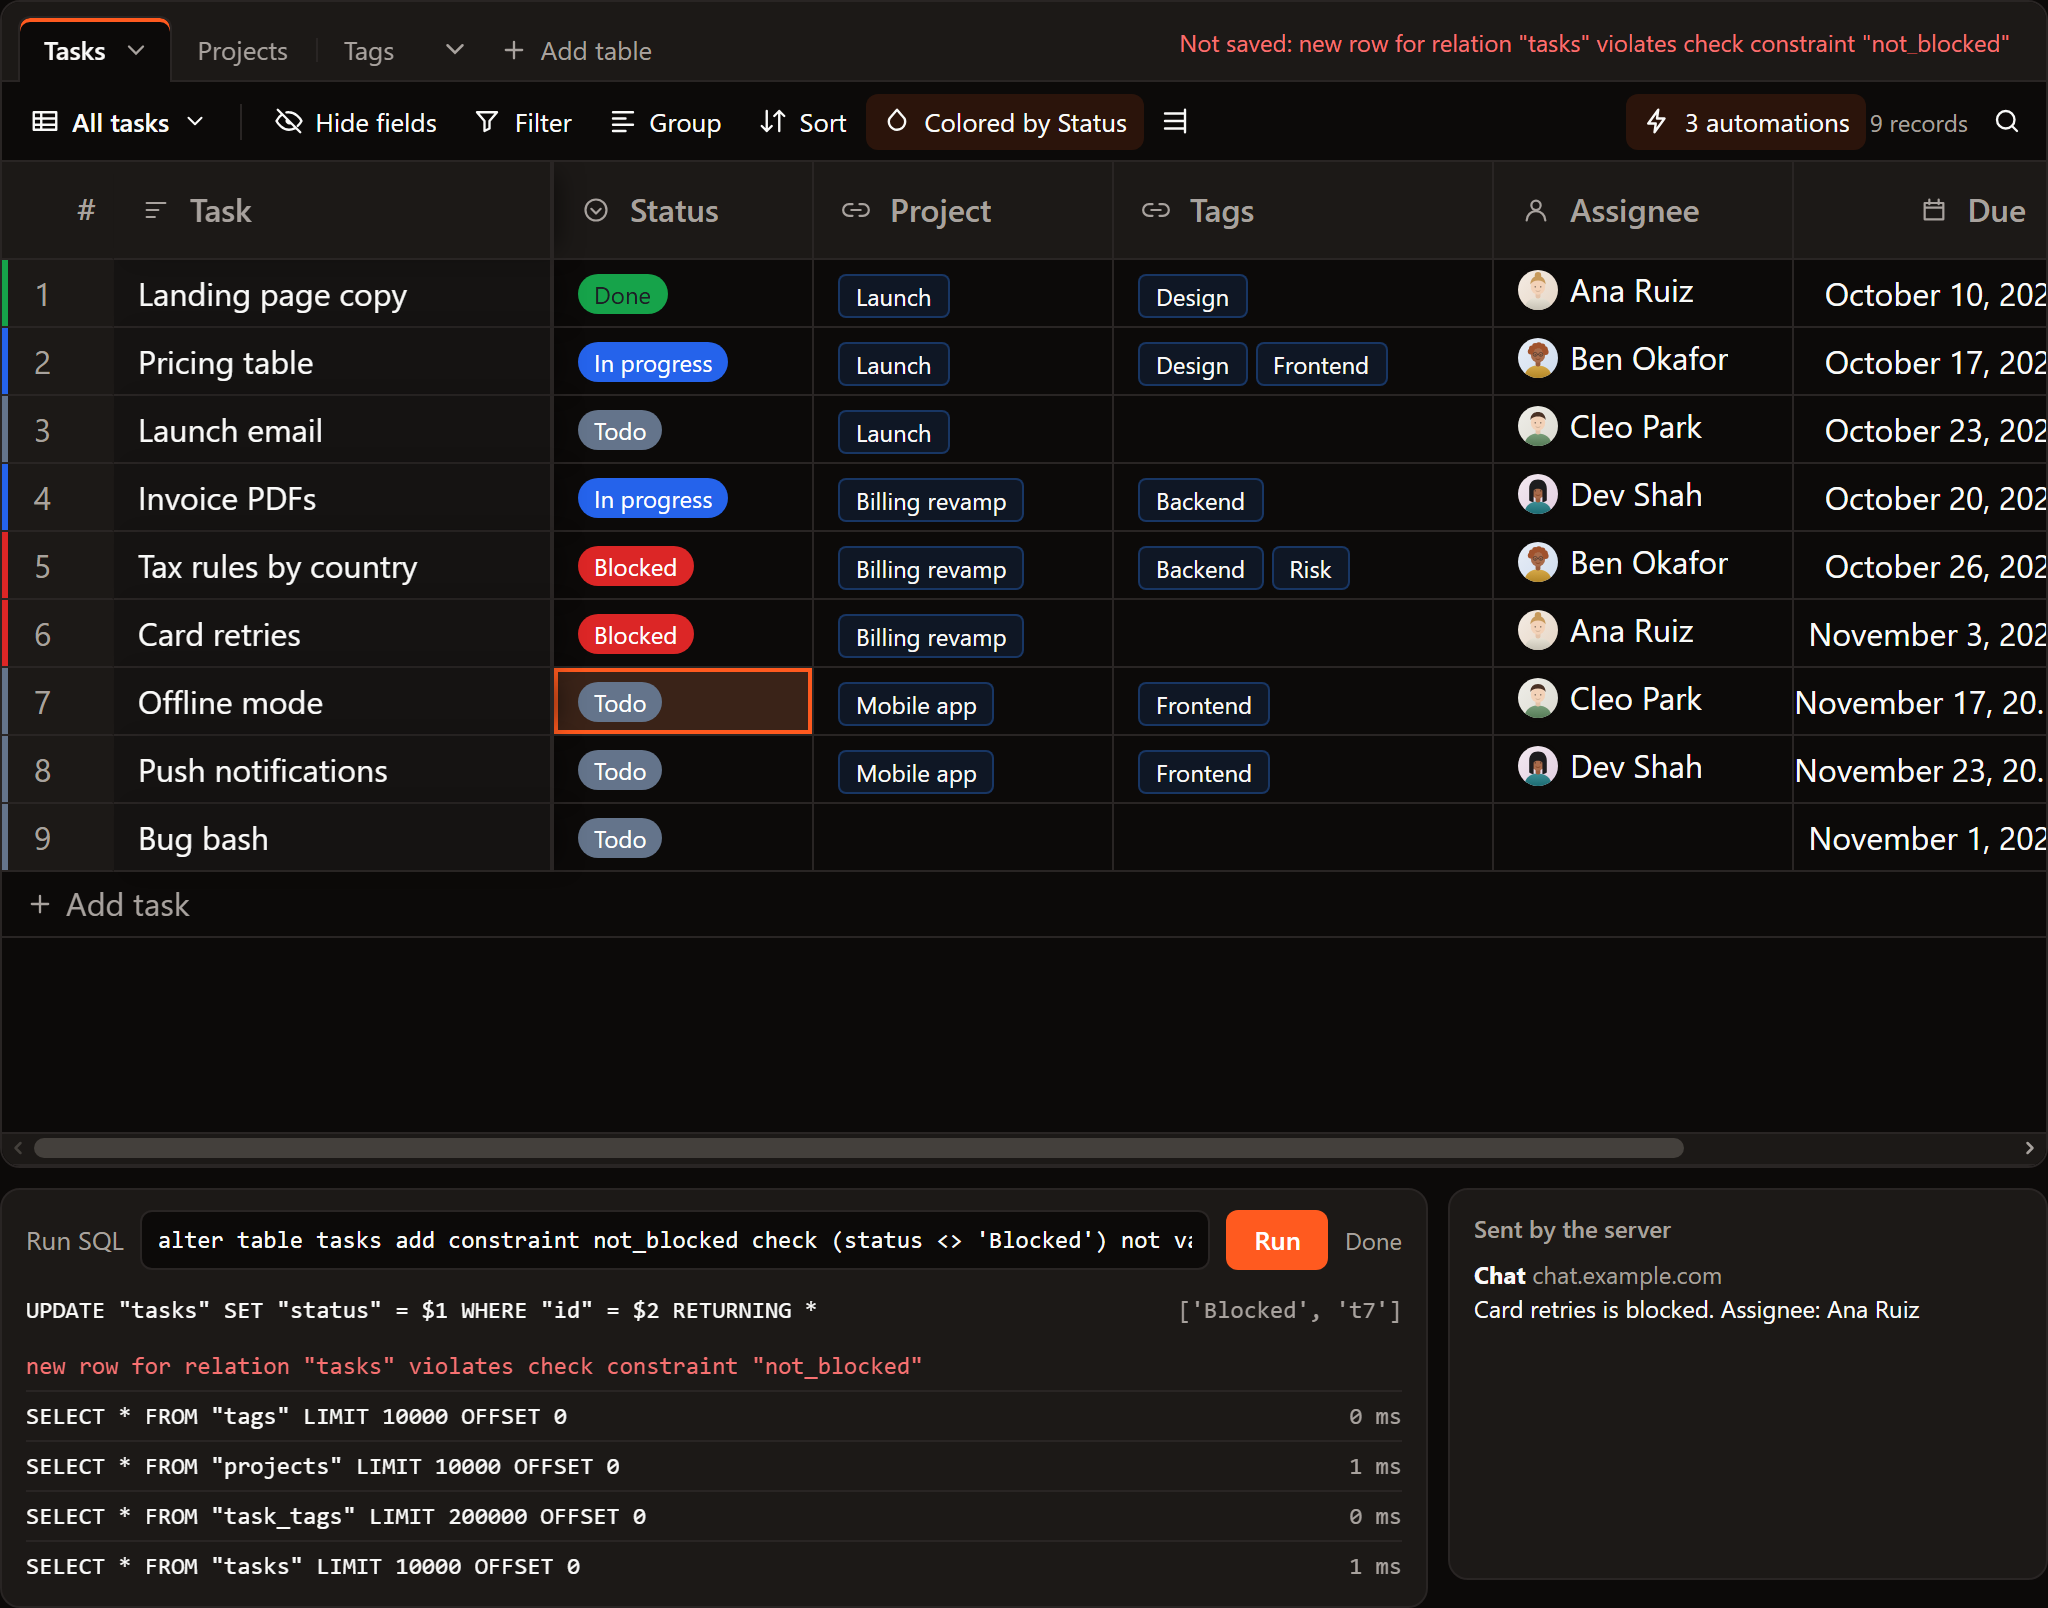Click the scroll right arrow
Viewport: 2048px width, 1608px height.
click(2029, 1147)
